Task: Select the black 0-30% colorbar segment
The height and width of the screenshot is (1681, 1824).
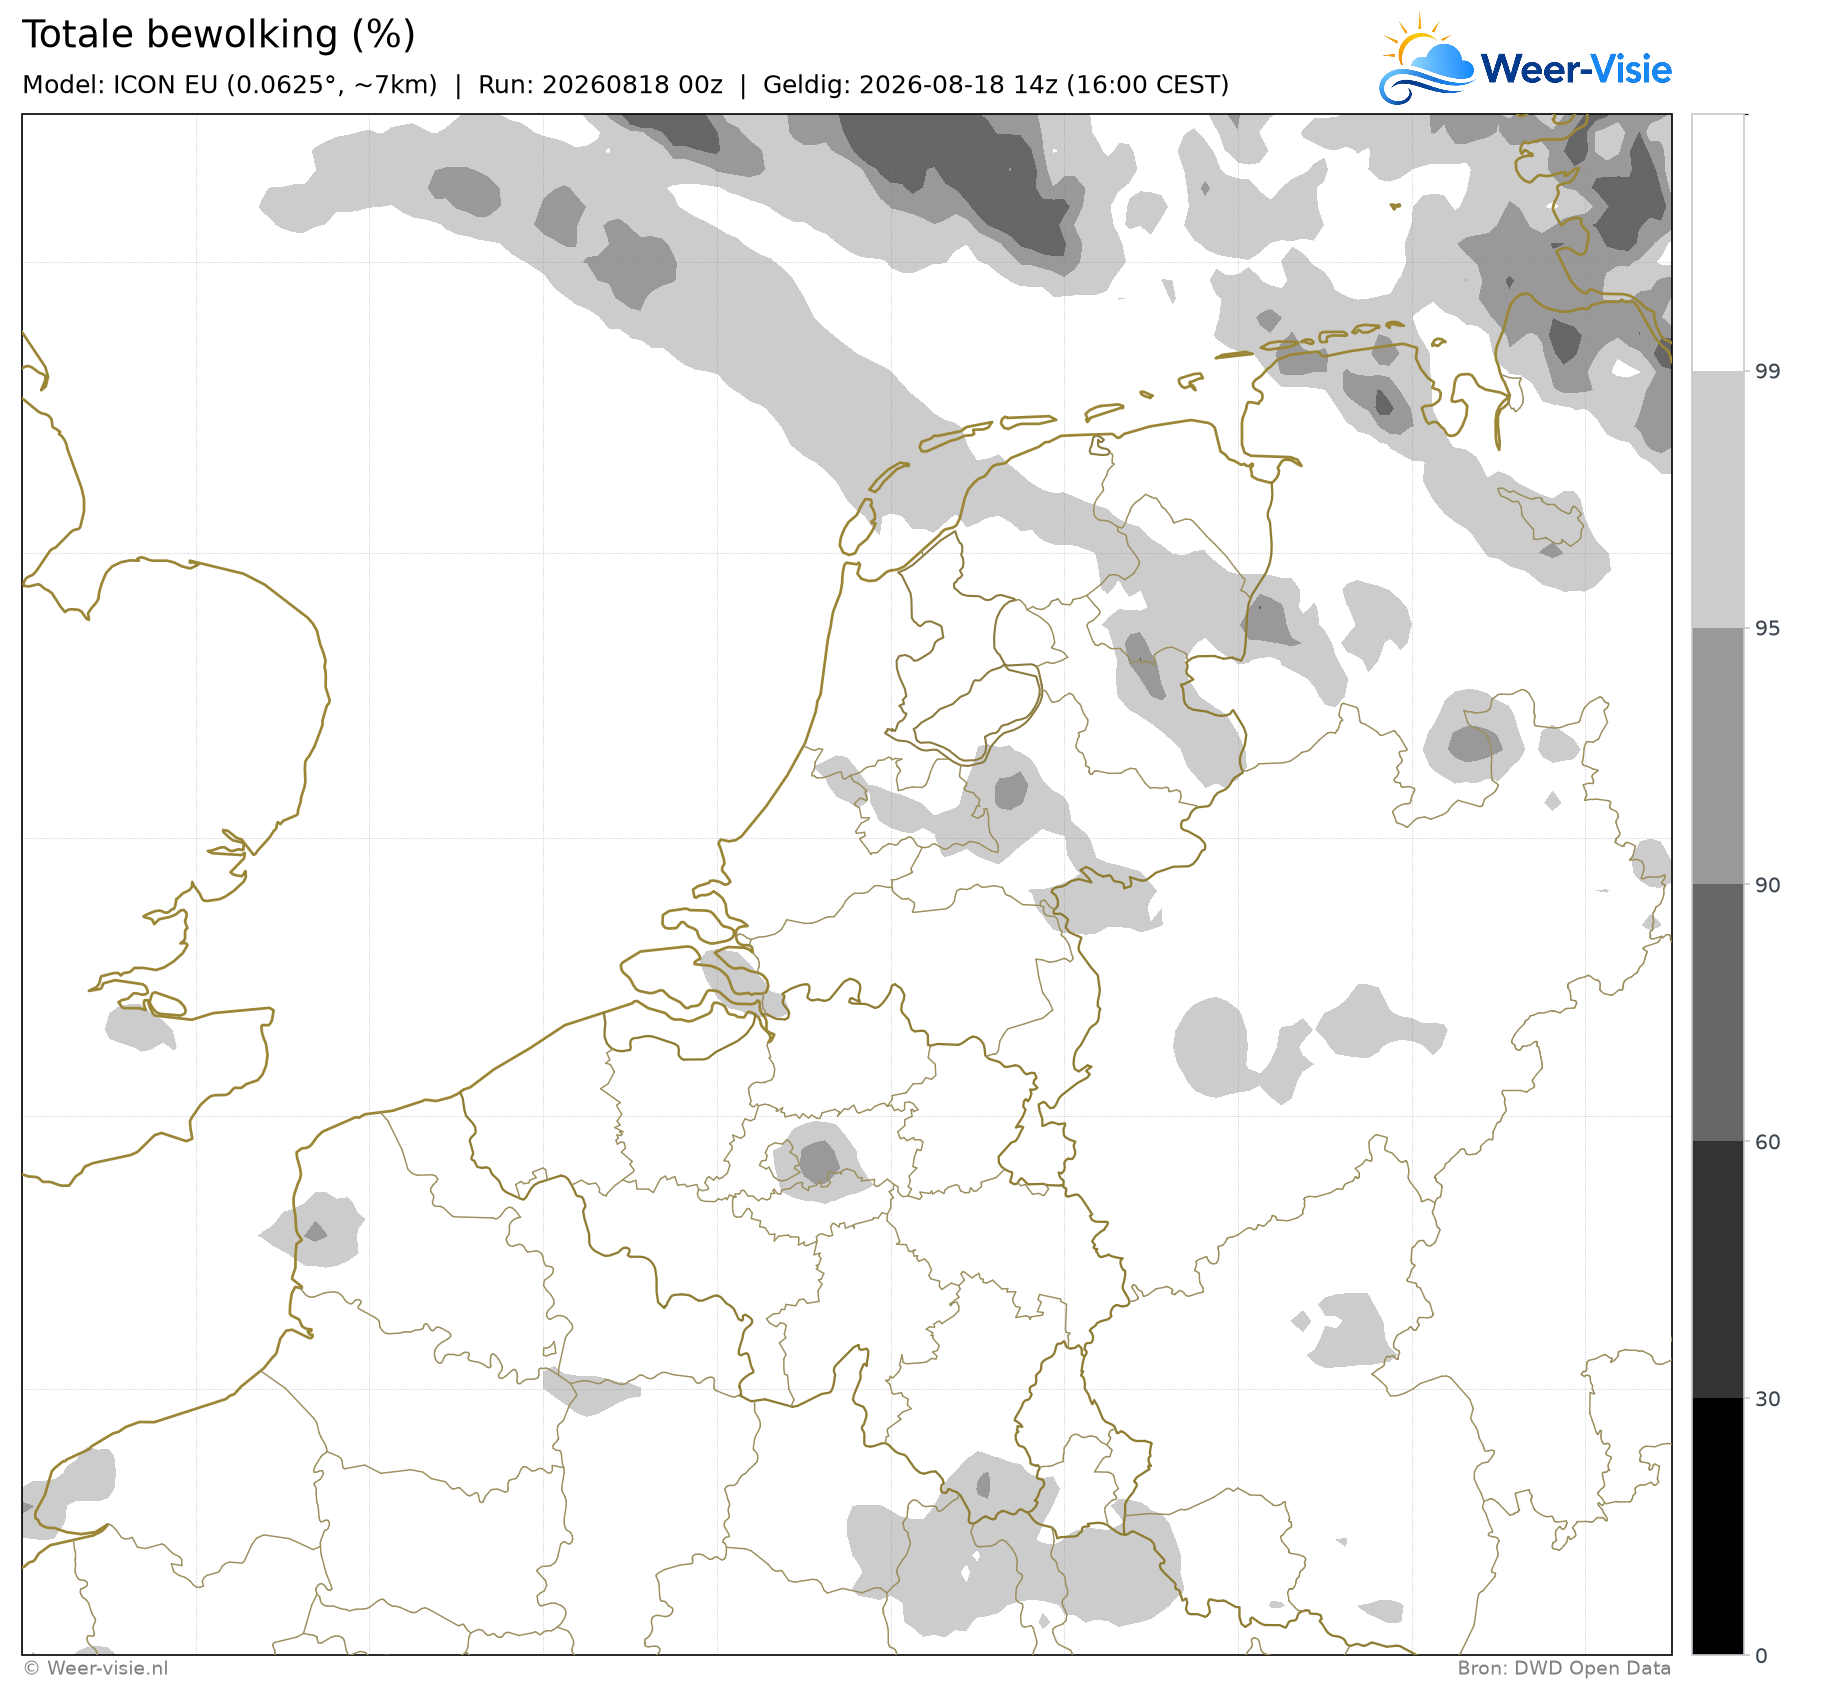Action: (x=1718, y=1526)
